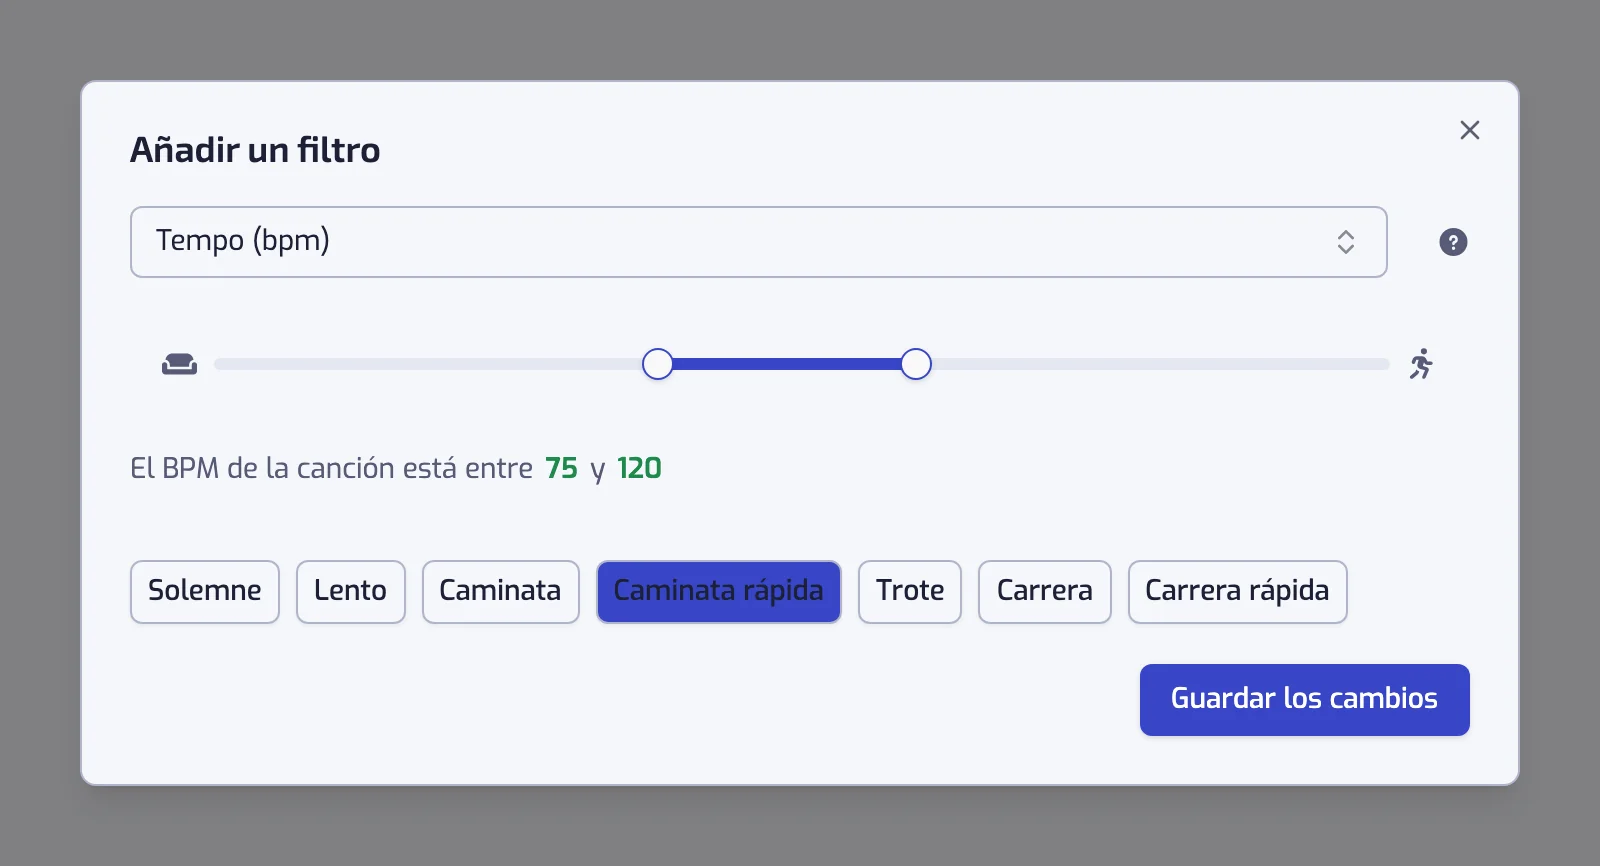
Task: Toggle the Caminata rápida preset
Action: coord(719,592)
